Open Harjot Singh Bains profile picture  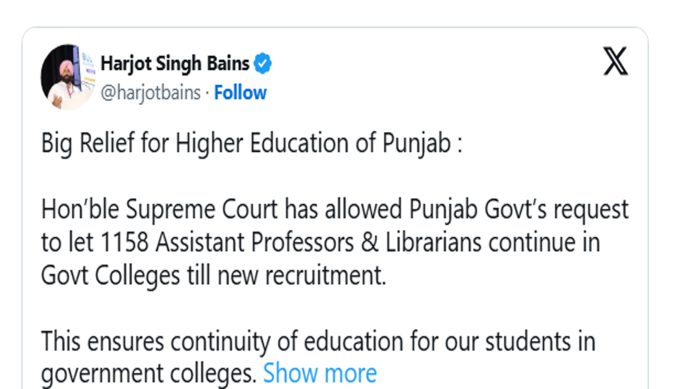coord(68,77)
